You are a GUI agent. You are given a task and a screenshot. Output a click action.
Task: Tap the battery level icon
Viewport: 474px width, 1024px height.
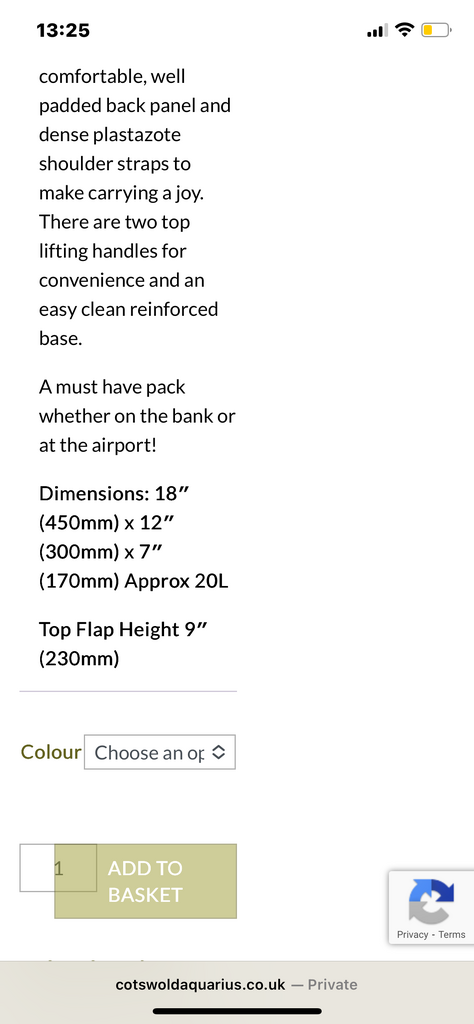click(x=436, y=30)
